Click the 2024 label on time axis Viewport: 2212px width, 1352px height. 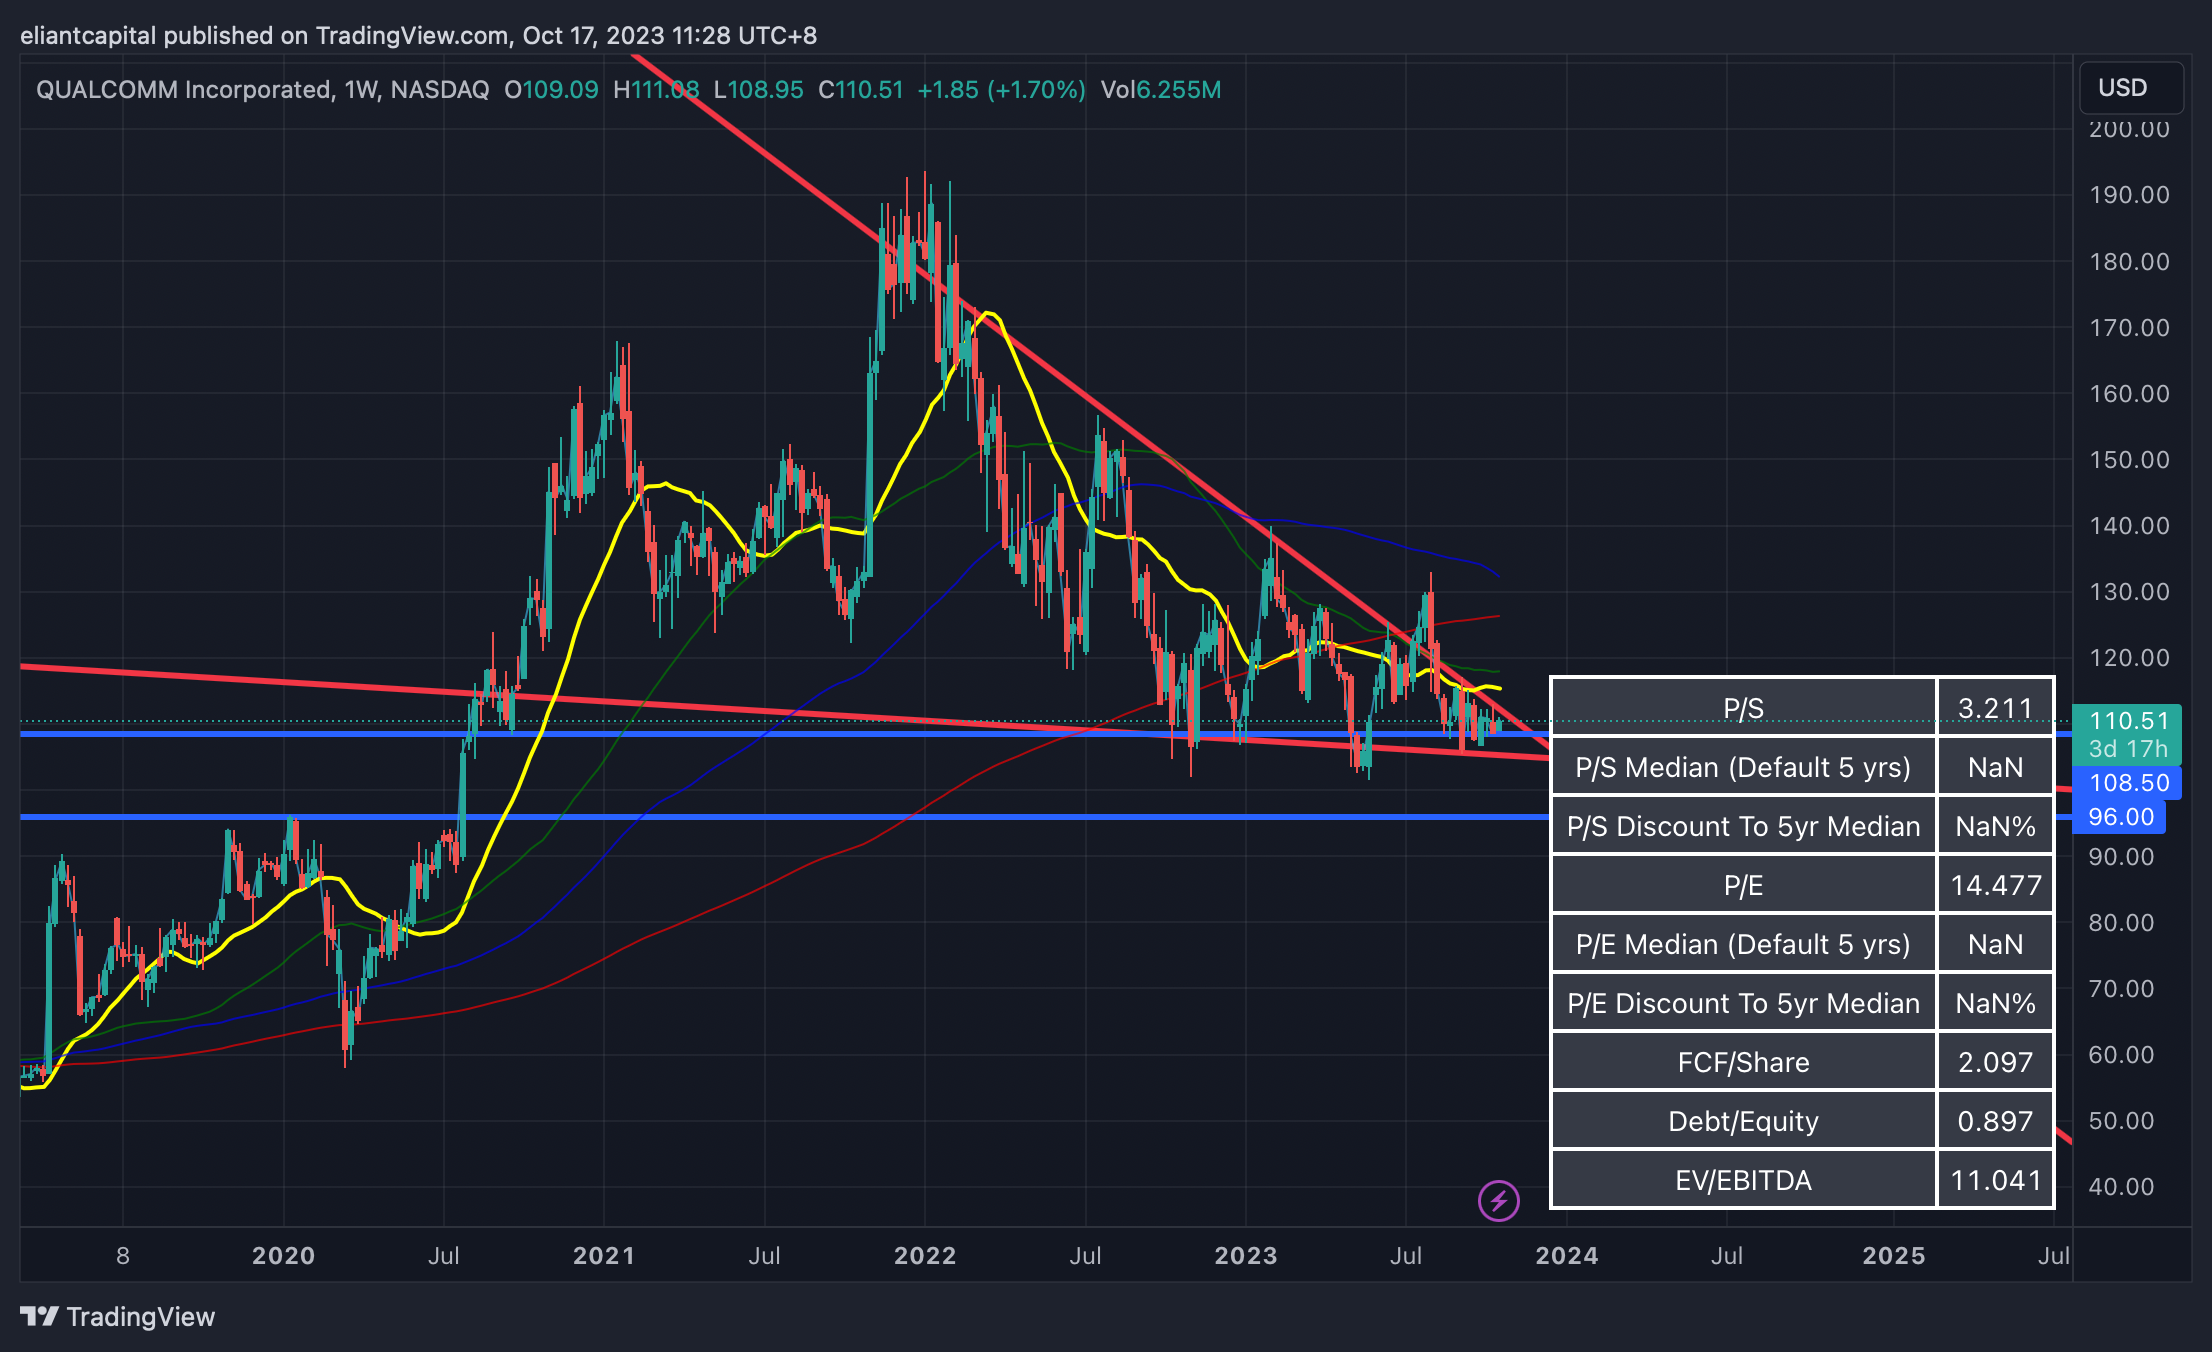tap(1566, 1256)
